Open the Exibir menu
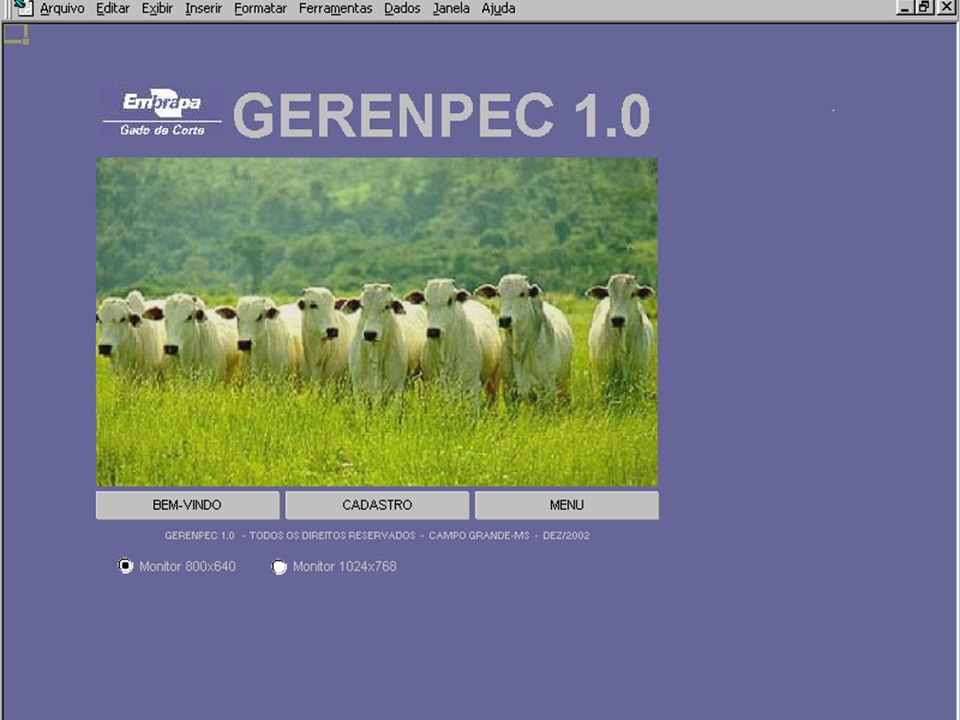Viewport: 960px width, 720px height. (157, 9)
